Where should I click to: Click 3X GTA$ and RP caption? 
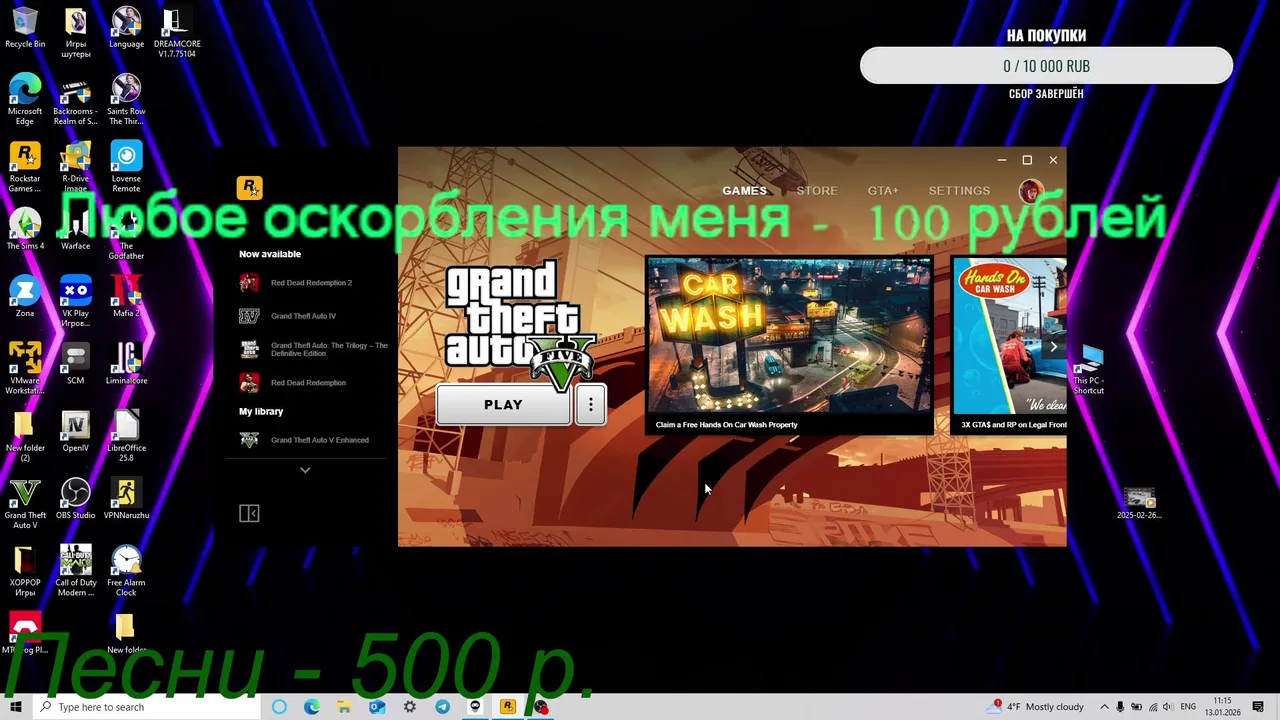click(x=1013, y=425)
